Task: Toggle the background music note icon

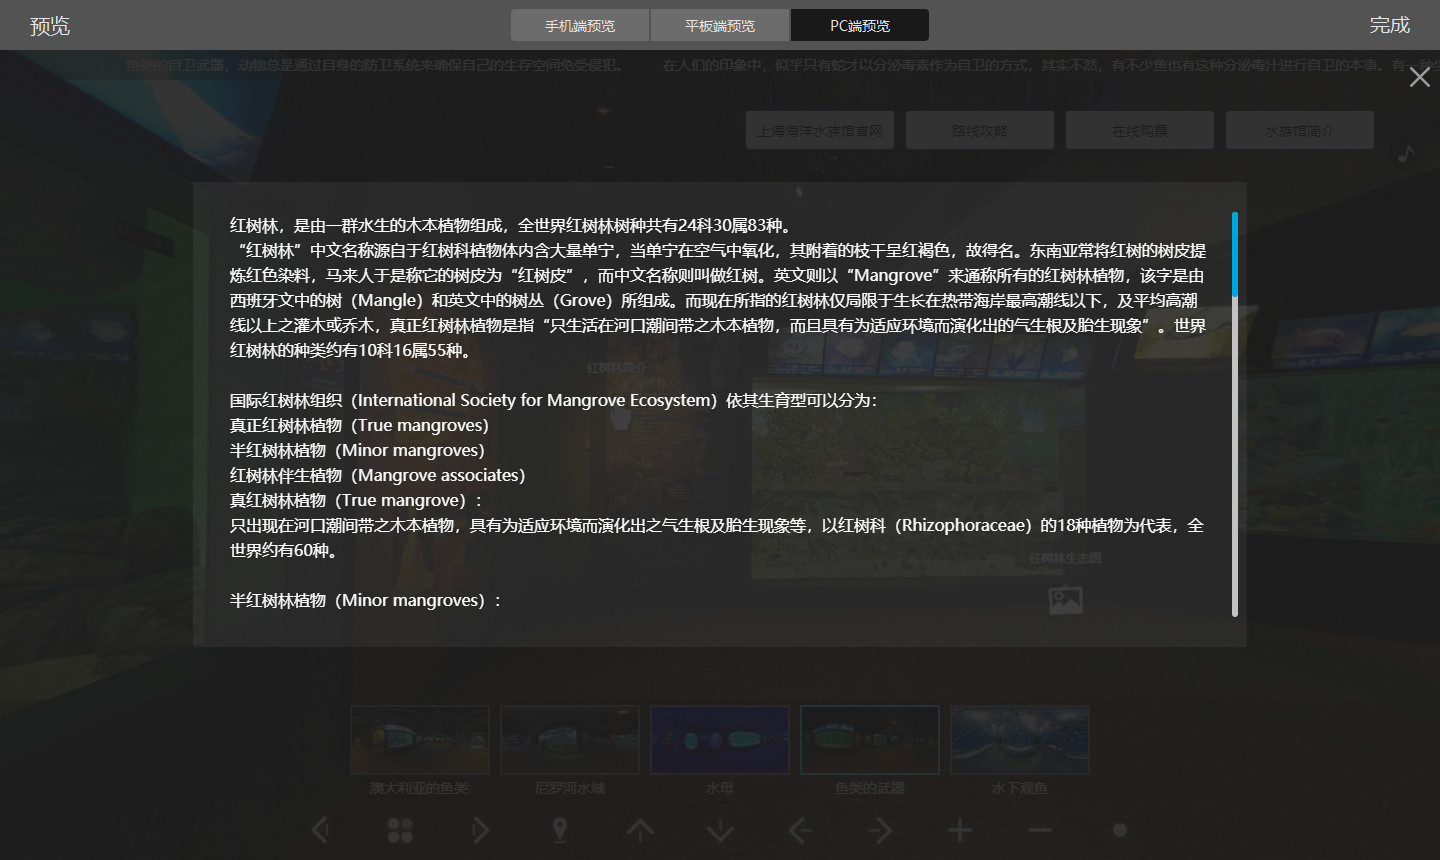Action: 1406,154
